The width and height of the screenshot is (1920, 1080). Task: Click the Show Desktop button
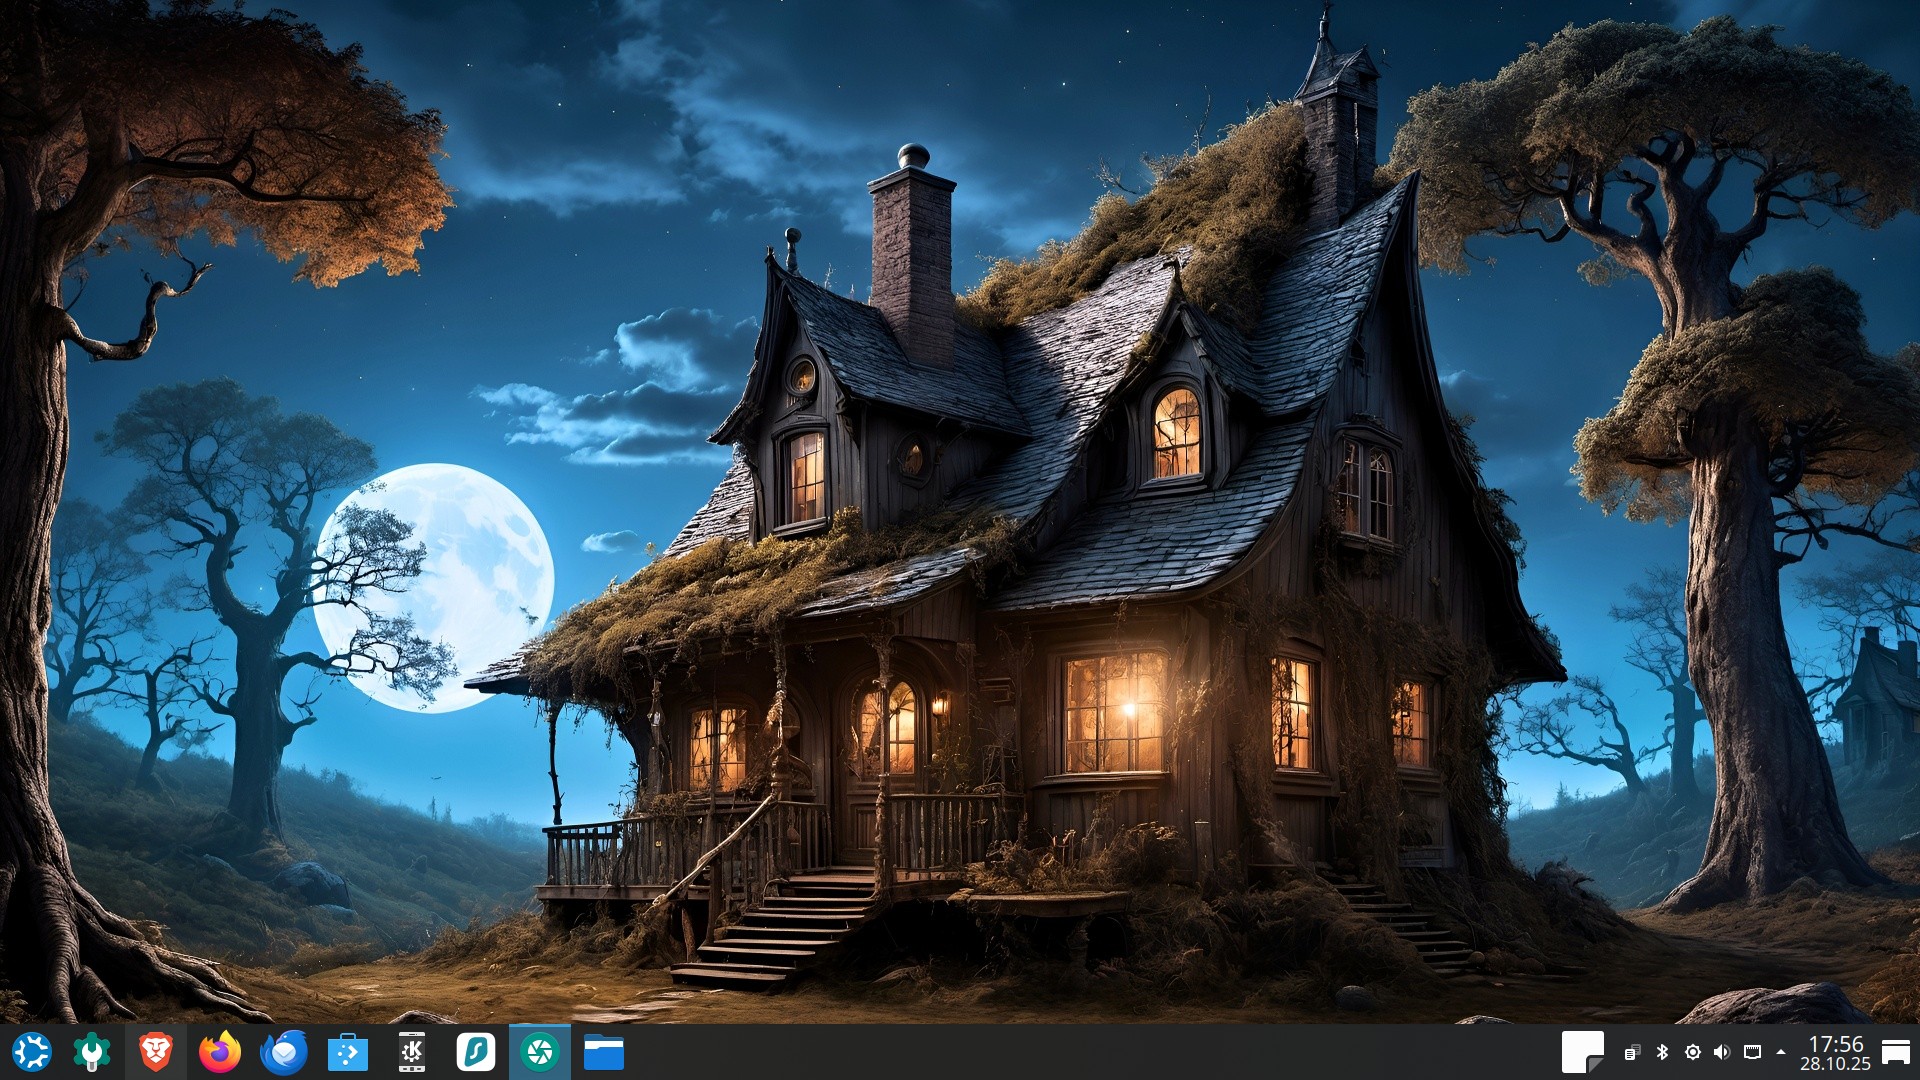tap(1896, 1052)
